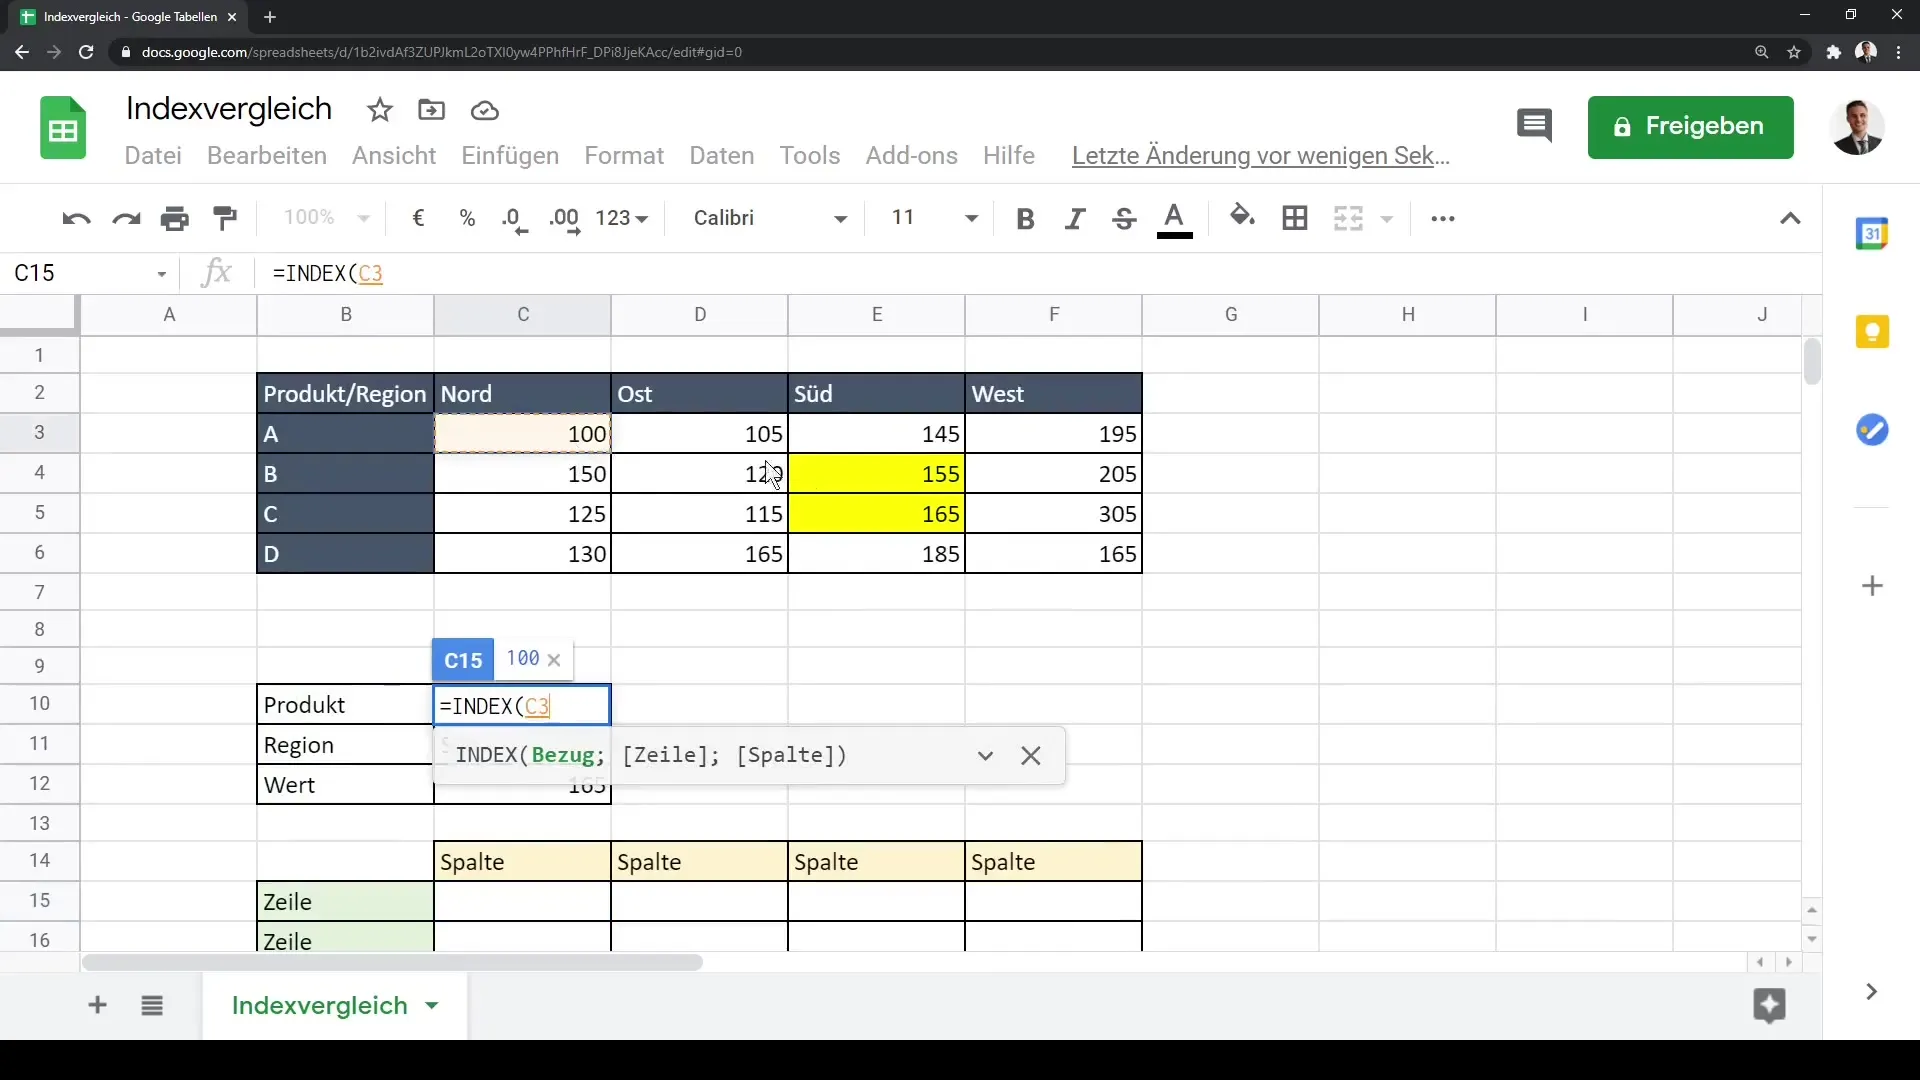Expand the sheet tab options menu

(433, 1005)
